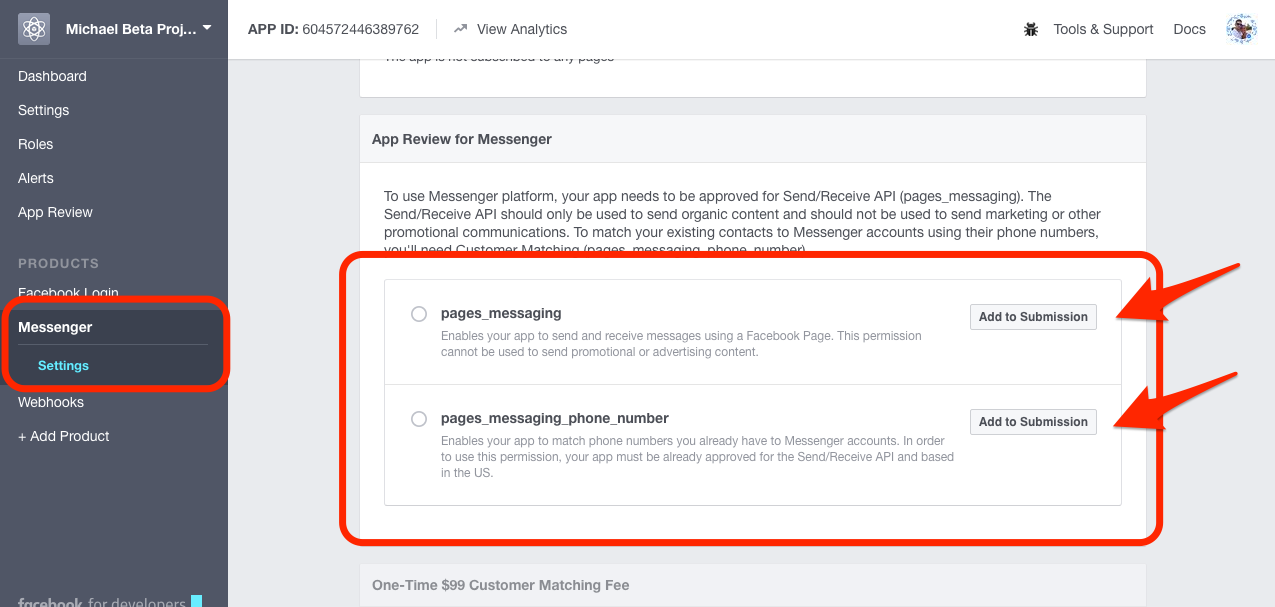Click the pages_messaging_phone_number permission title
Image resolution: width=1275 pixels, height=607 pixels.
tap(555, 418)
